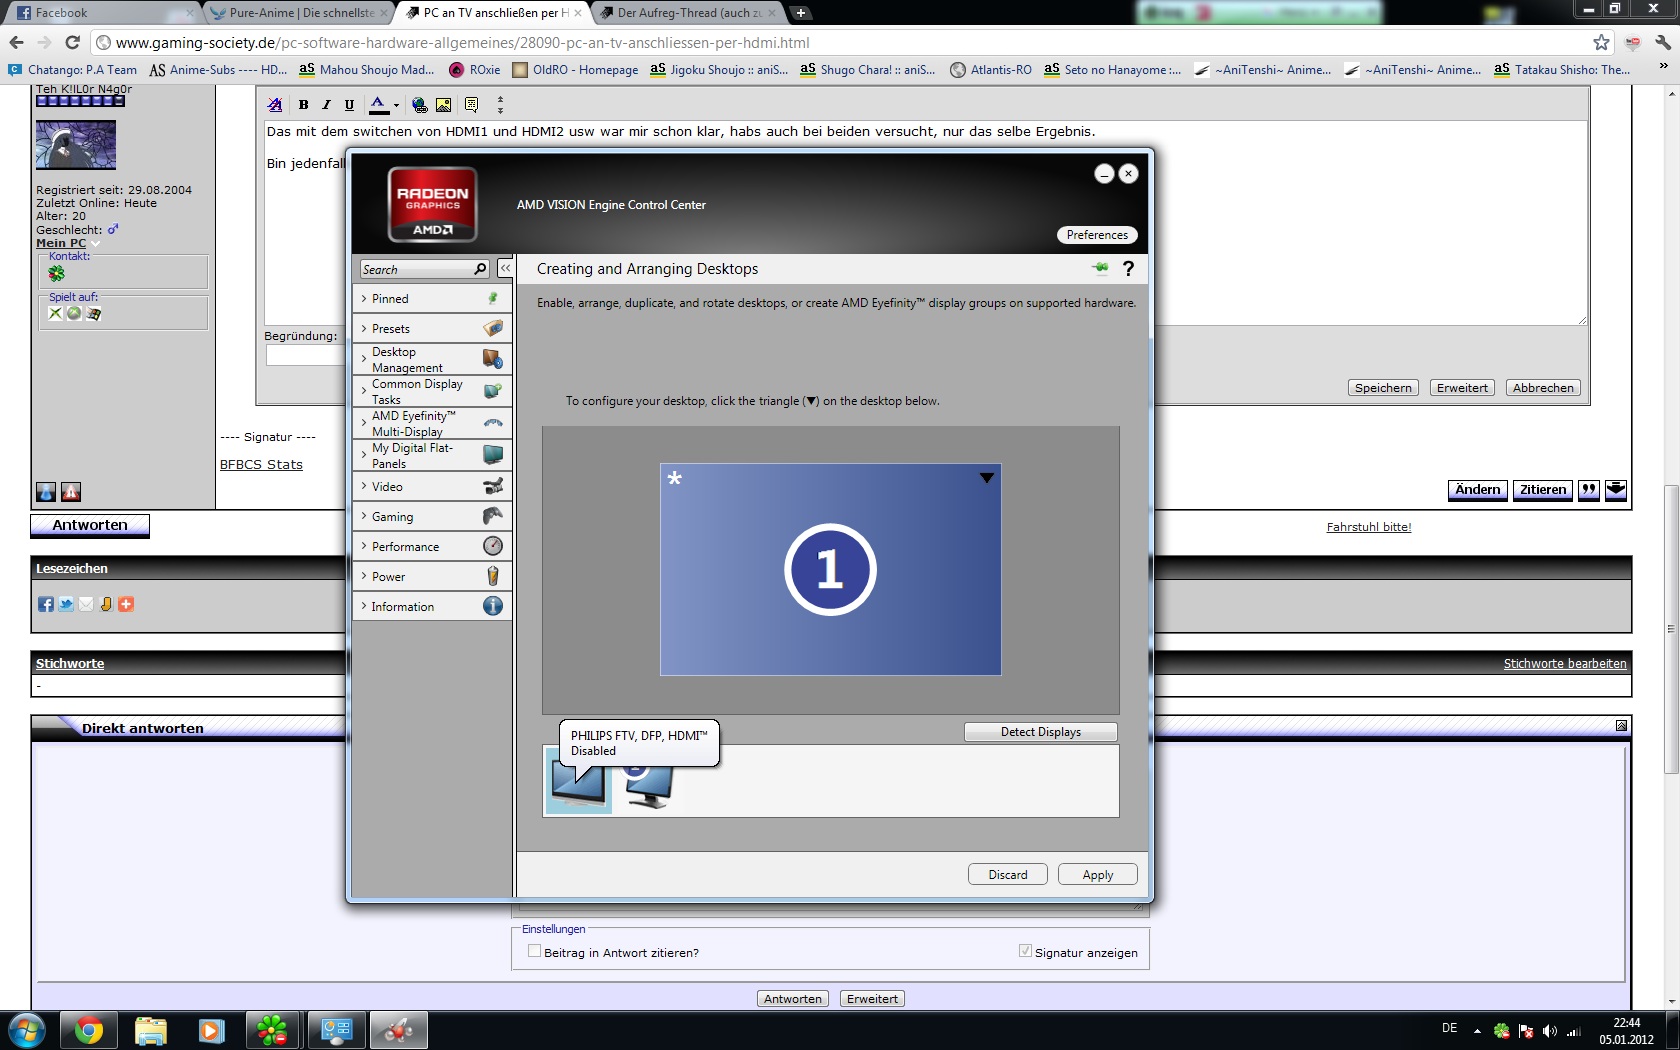Open the font color picker dropdown
Screen dimensions: 1680x1050
(396, 105)
